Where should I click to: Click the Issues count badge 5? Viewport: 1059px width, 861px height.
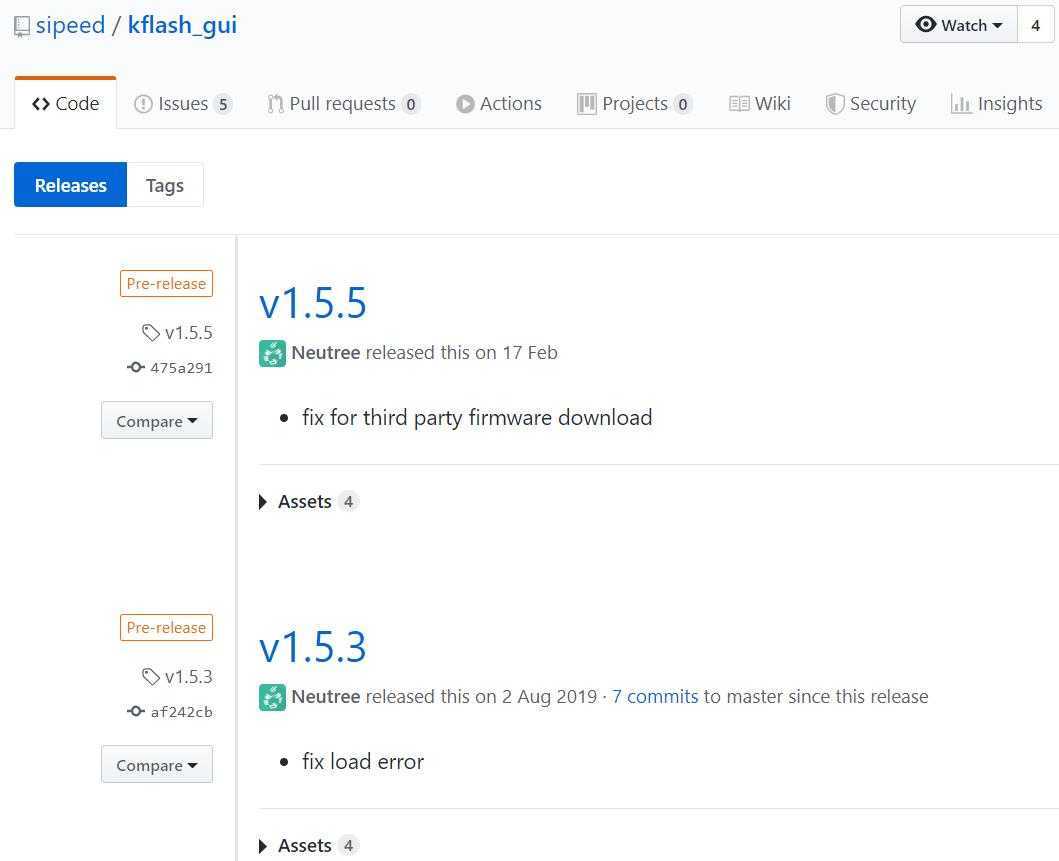point(223,104)
